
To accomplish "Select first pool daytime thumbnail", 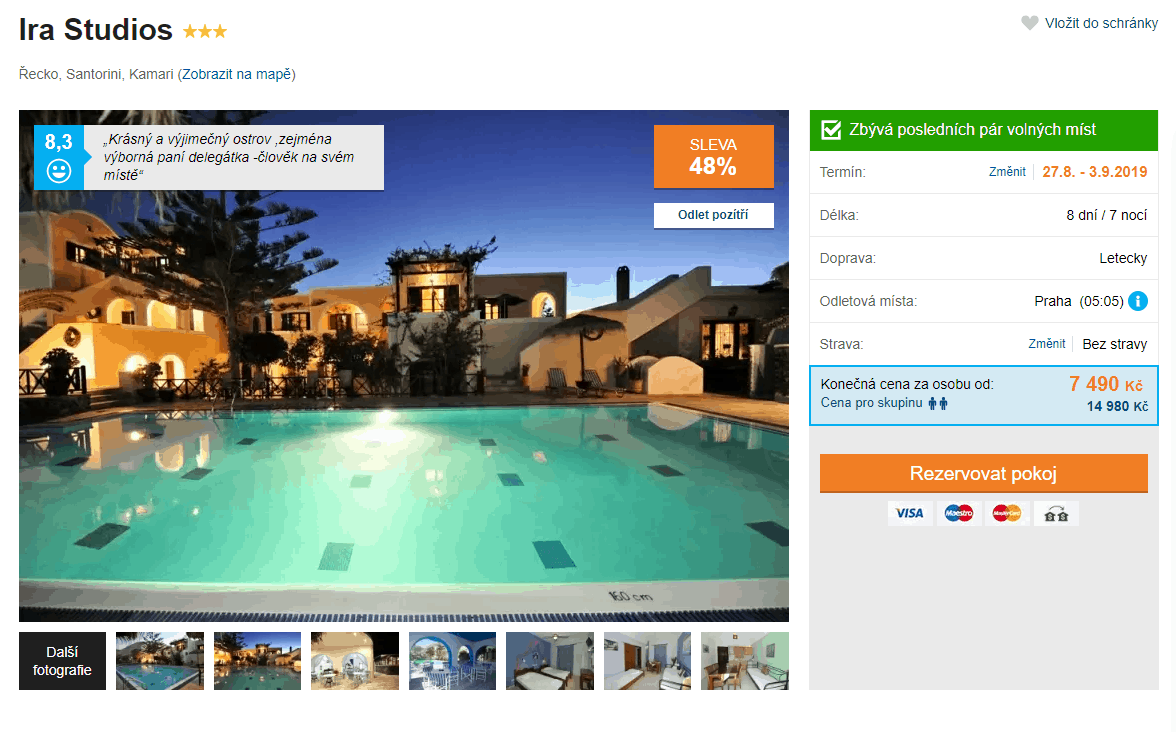I will point(160,661).
